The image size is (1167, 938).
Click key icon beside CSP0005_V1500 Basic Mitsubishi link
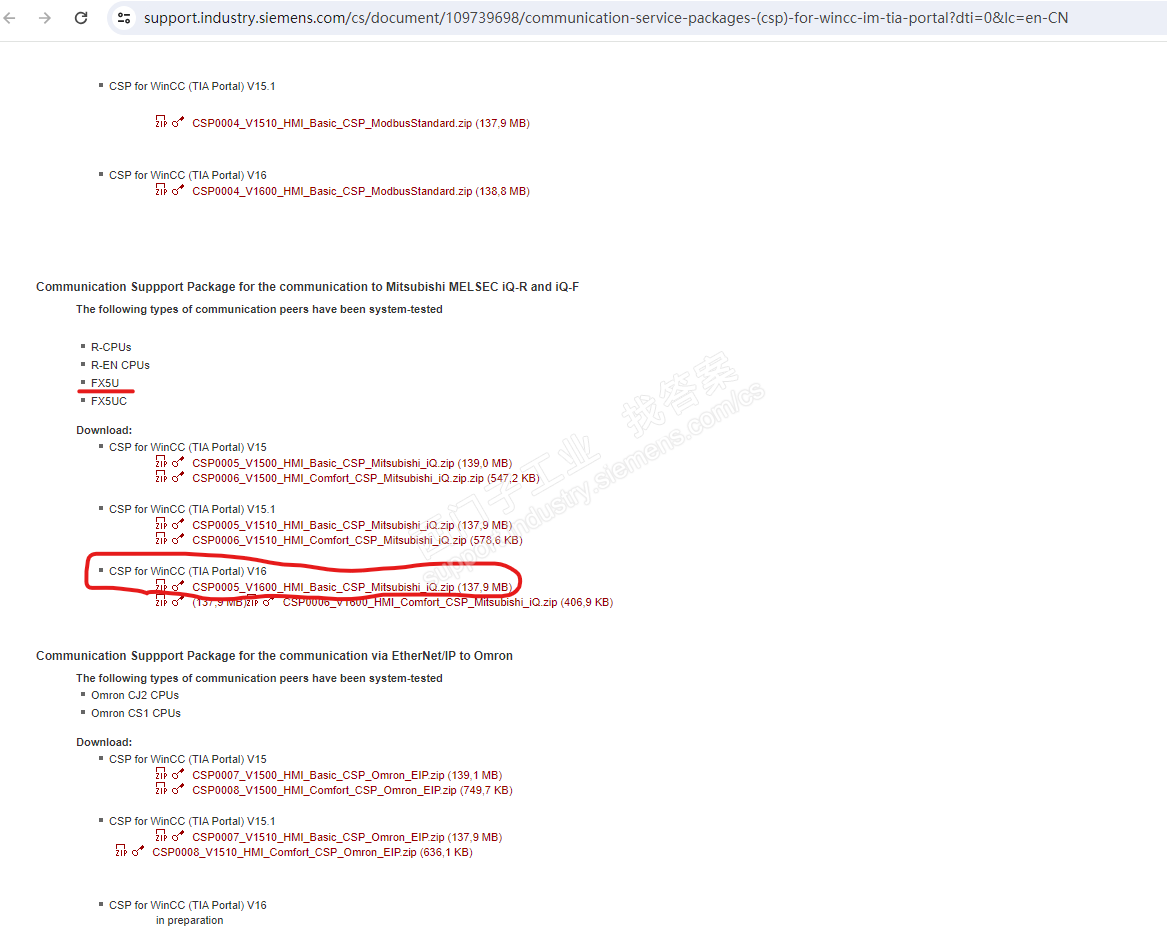[x=178, y=462]
